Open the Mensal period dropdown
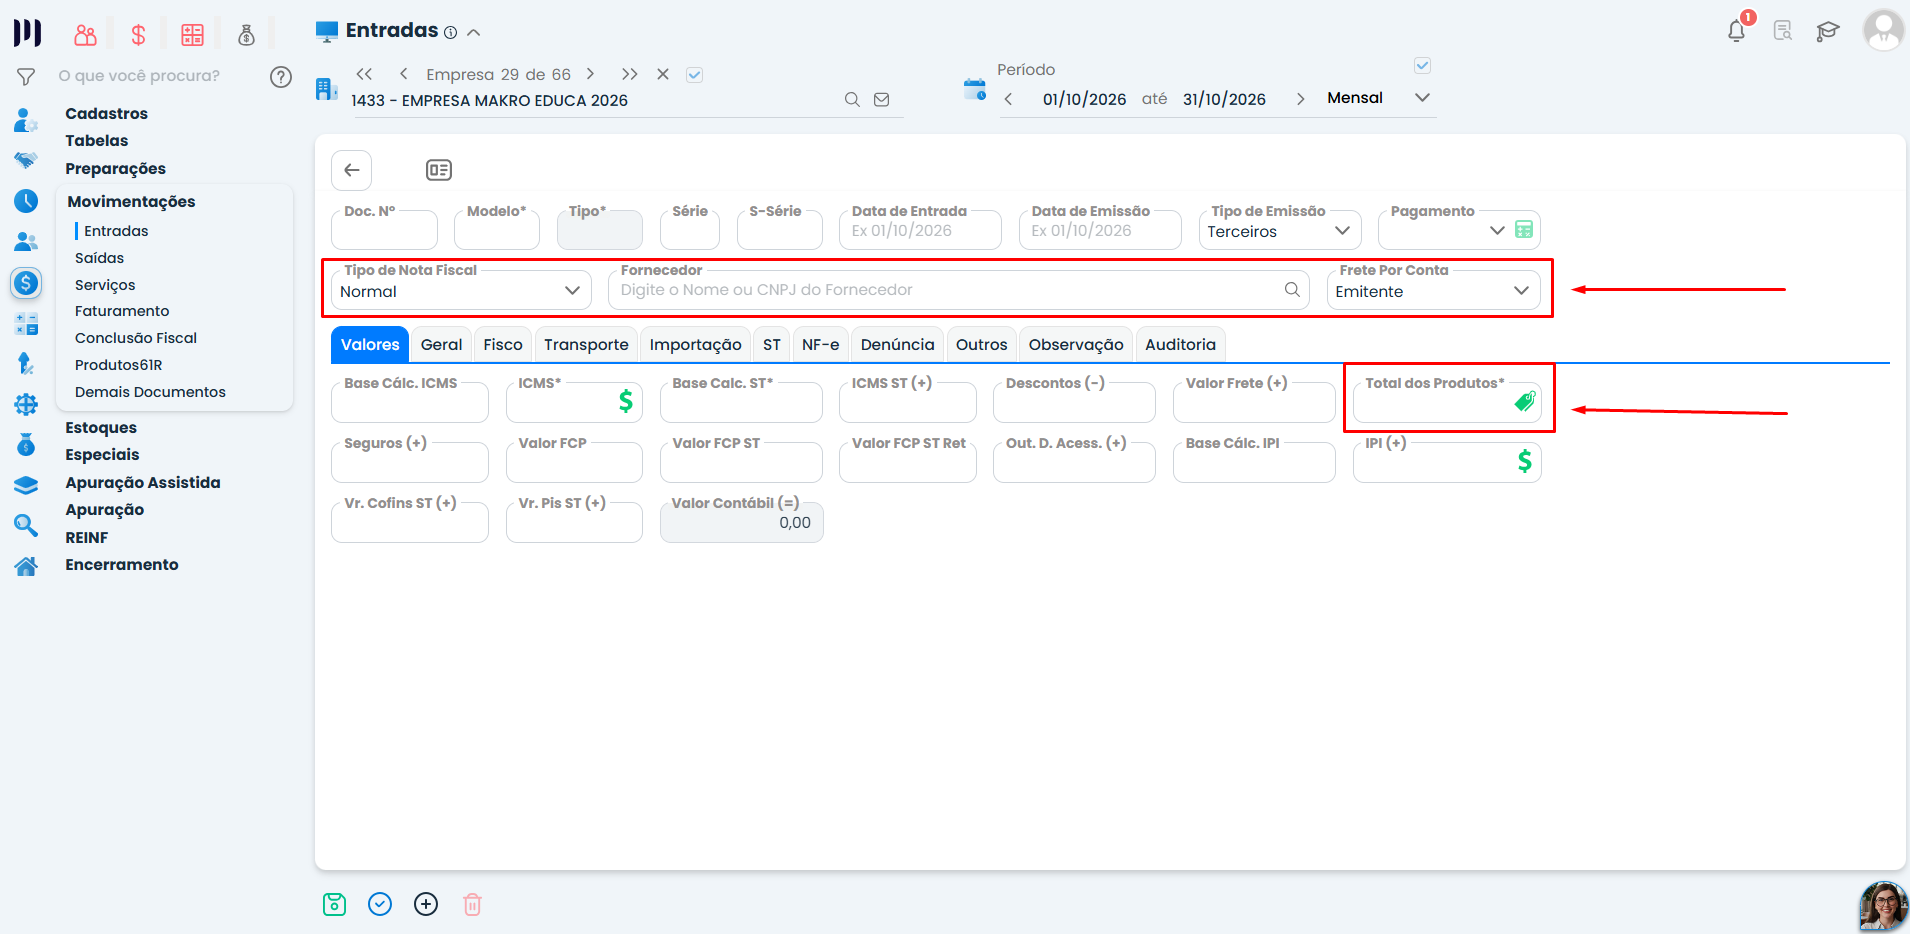The image size is (1910, 934). point(1378,98)
